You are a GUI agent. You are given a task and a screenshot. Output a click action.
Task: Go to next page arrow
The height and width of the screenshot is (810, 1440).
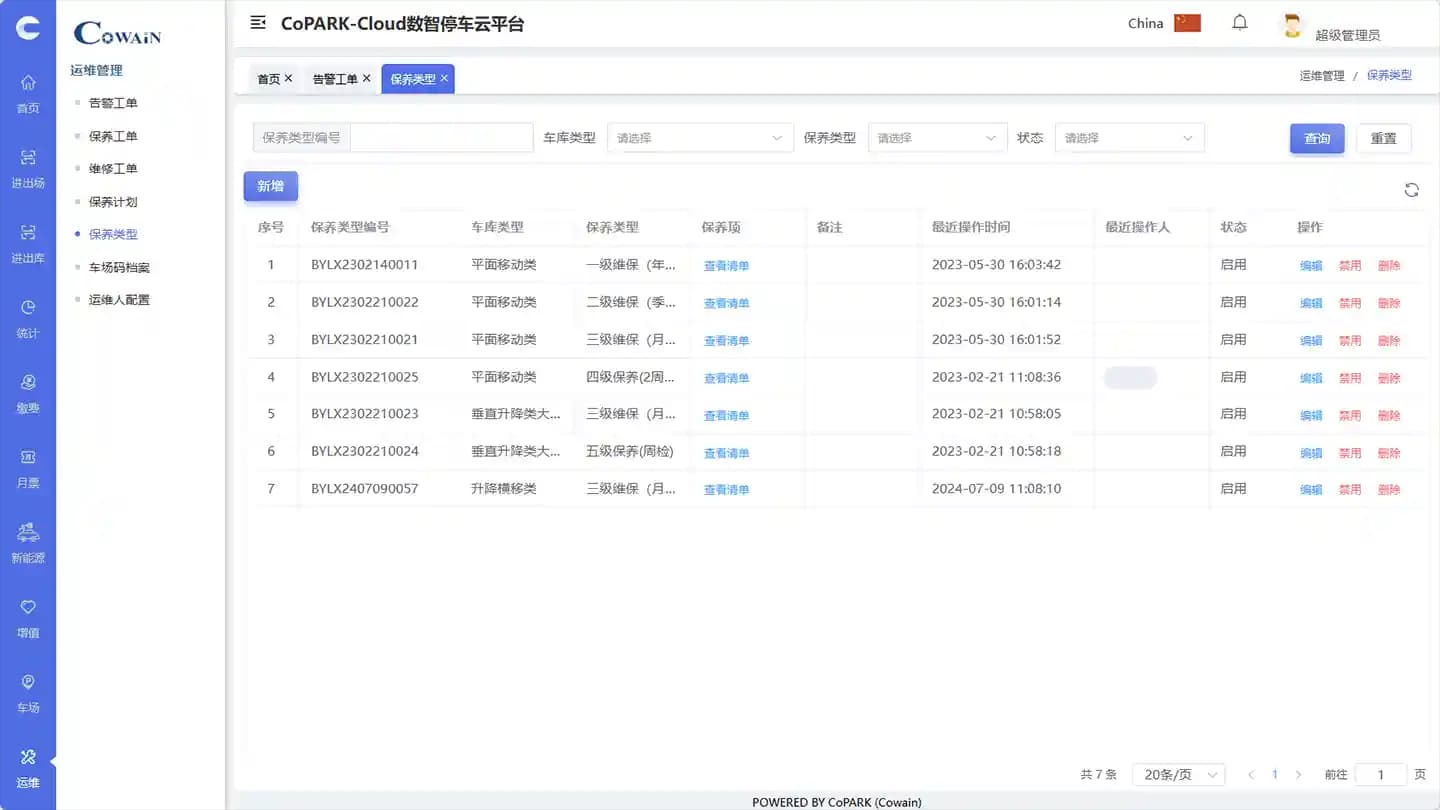1298,775
